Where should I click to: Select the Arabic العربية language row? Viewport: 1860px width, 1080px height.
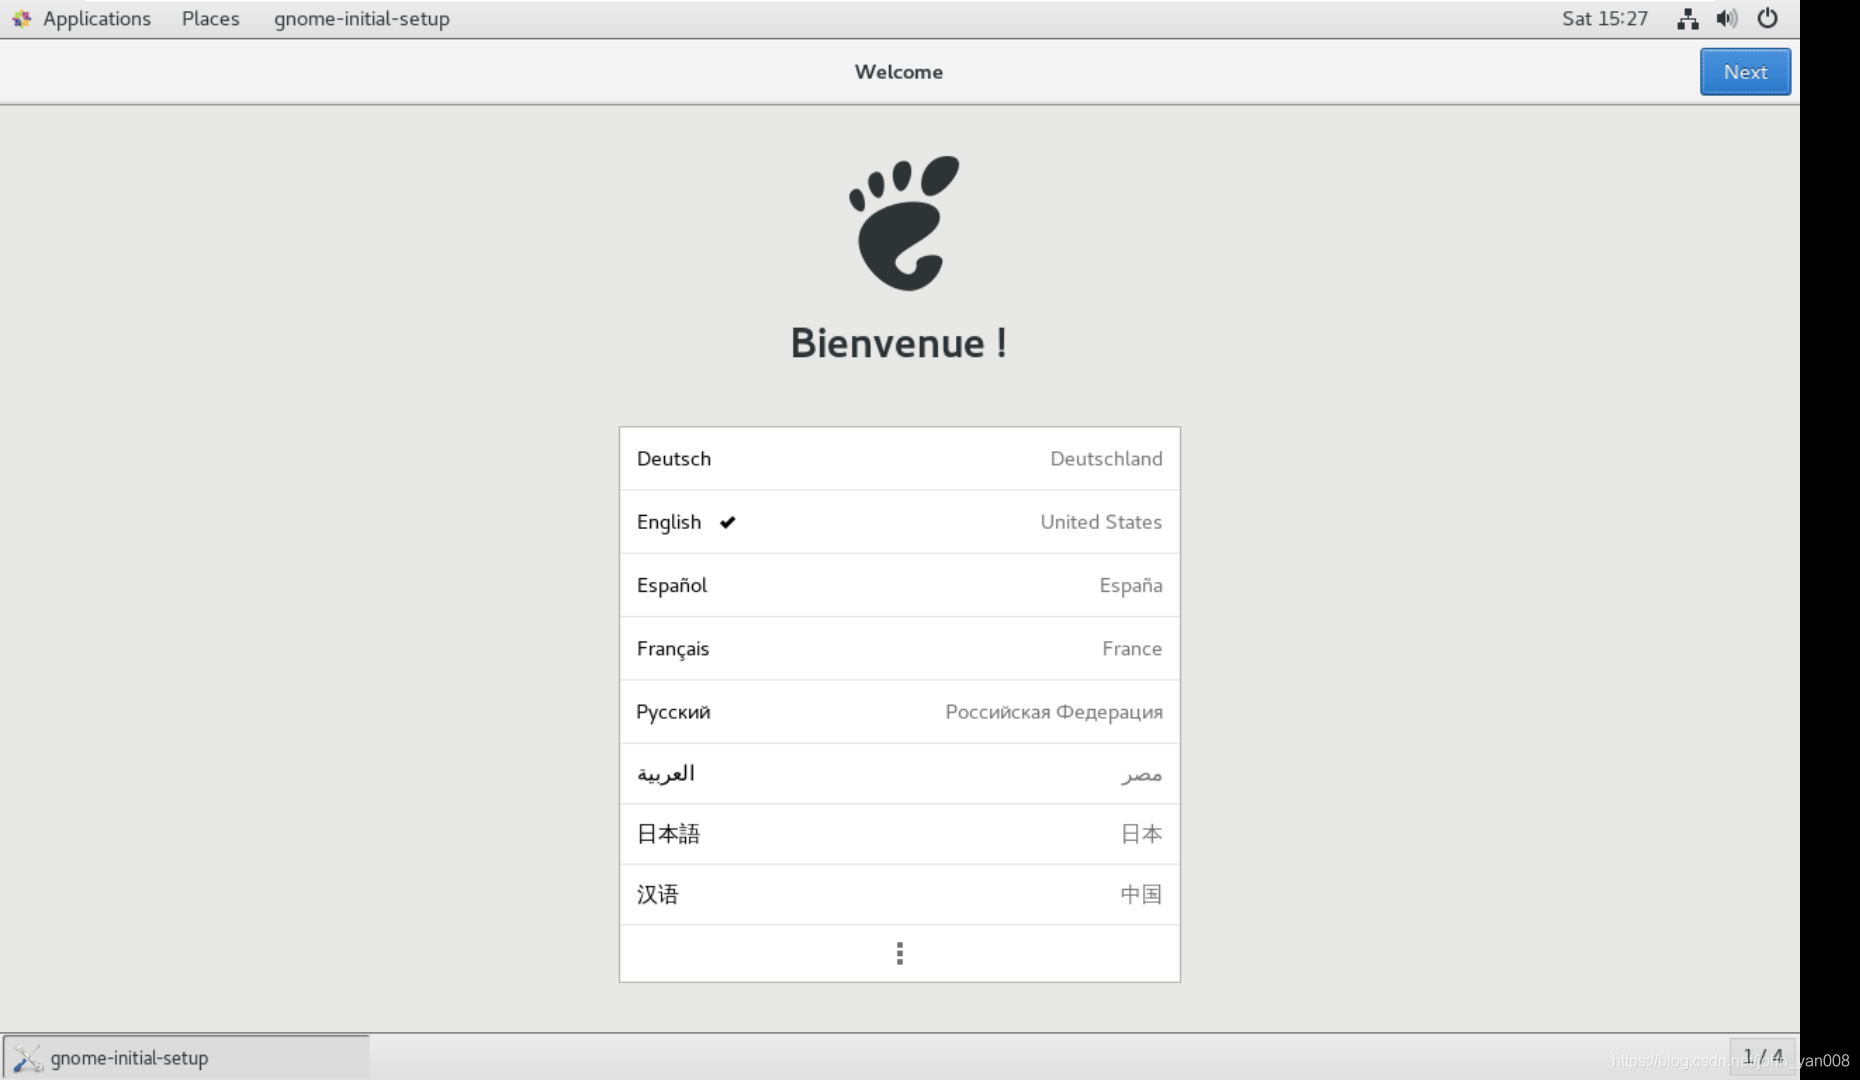(x=899, y=774)
